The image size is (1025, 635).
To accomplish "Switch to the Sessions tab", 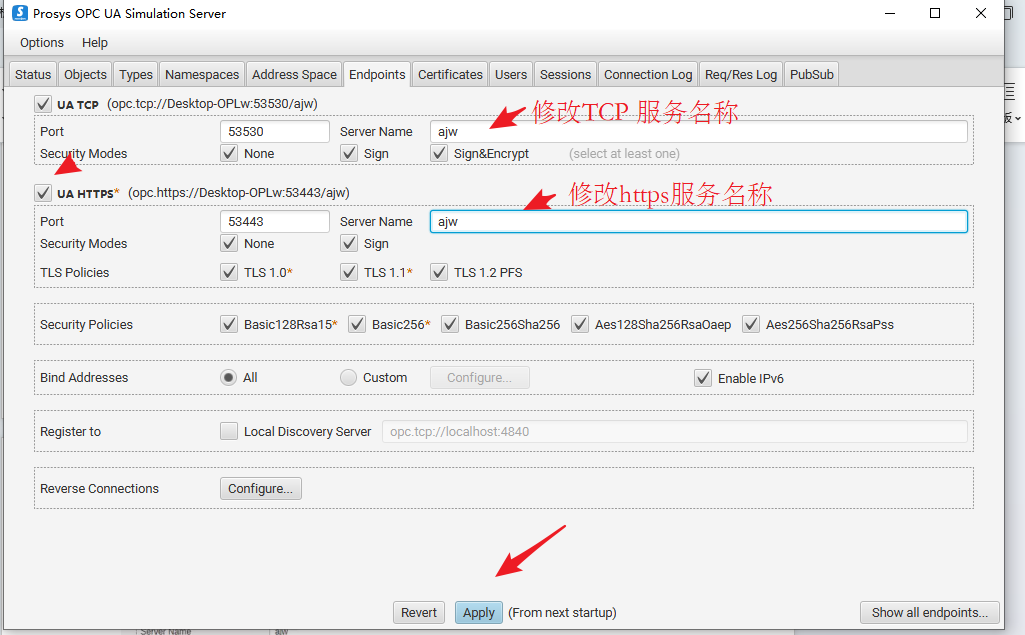I will 565,75.
